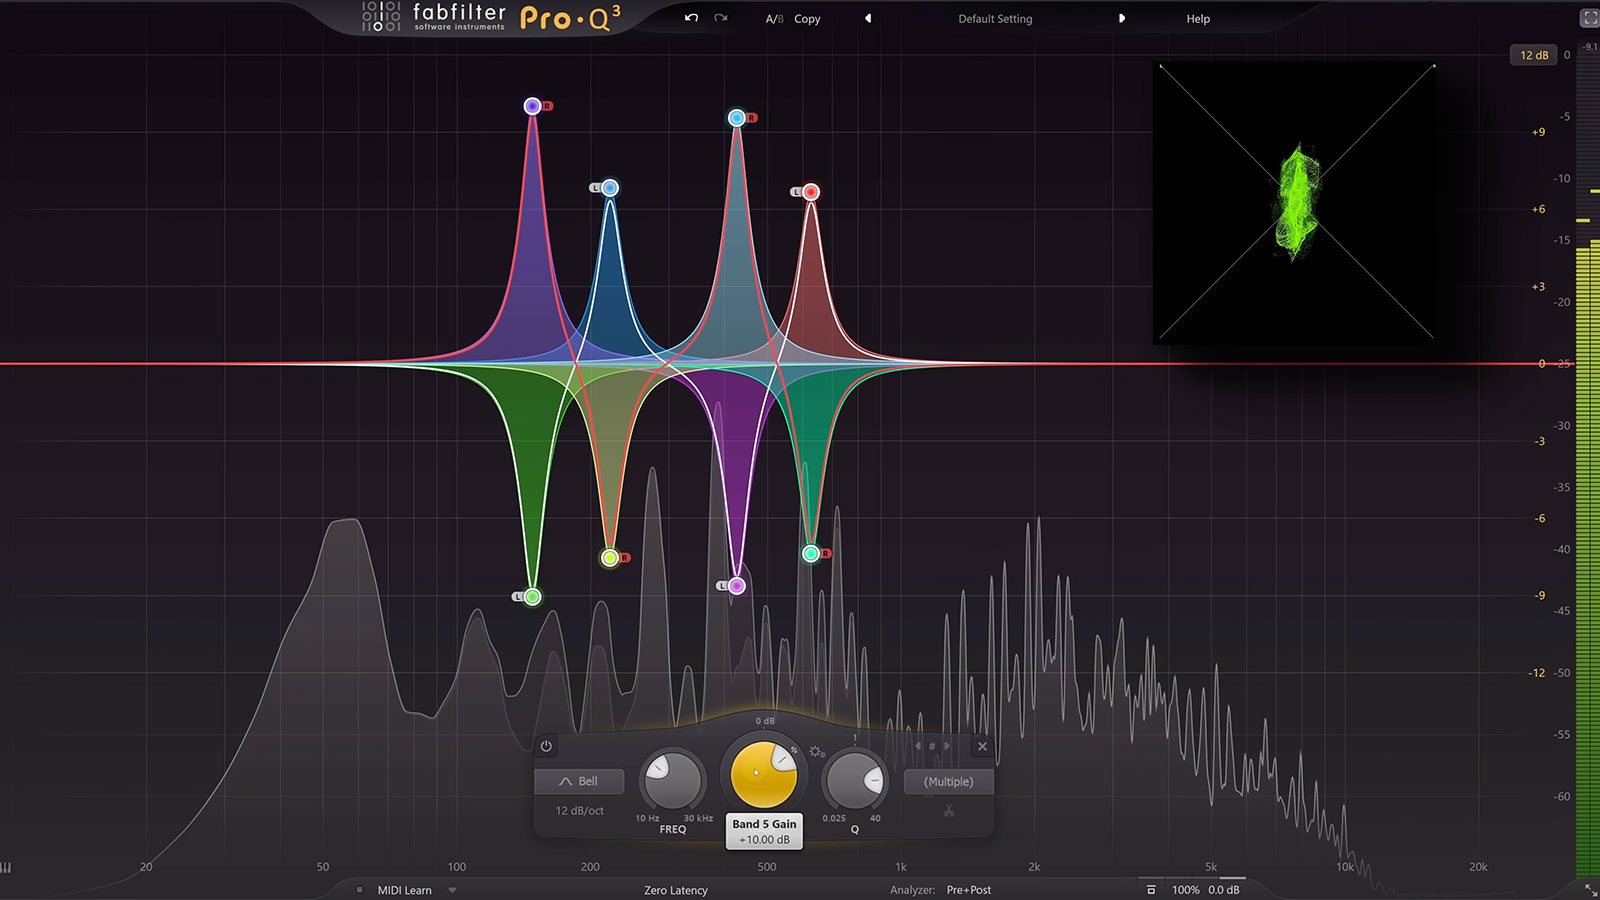
Task: Expand the MIDI Learn dropdown arrow
Action: click(452, 890)
